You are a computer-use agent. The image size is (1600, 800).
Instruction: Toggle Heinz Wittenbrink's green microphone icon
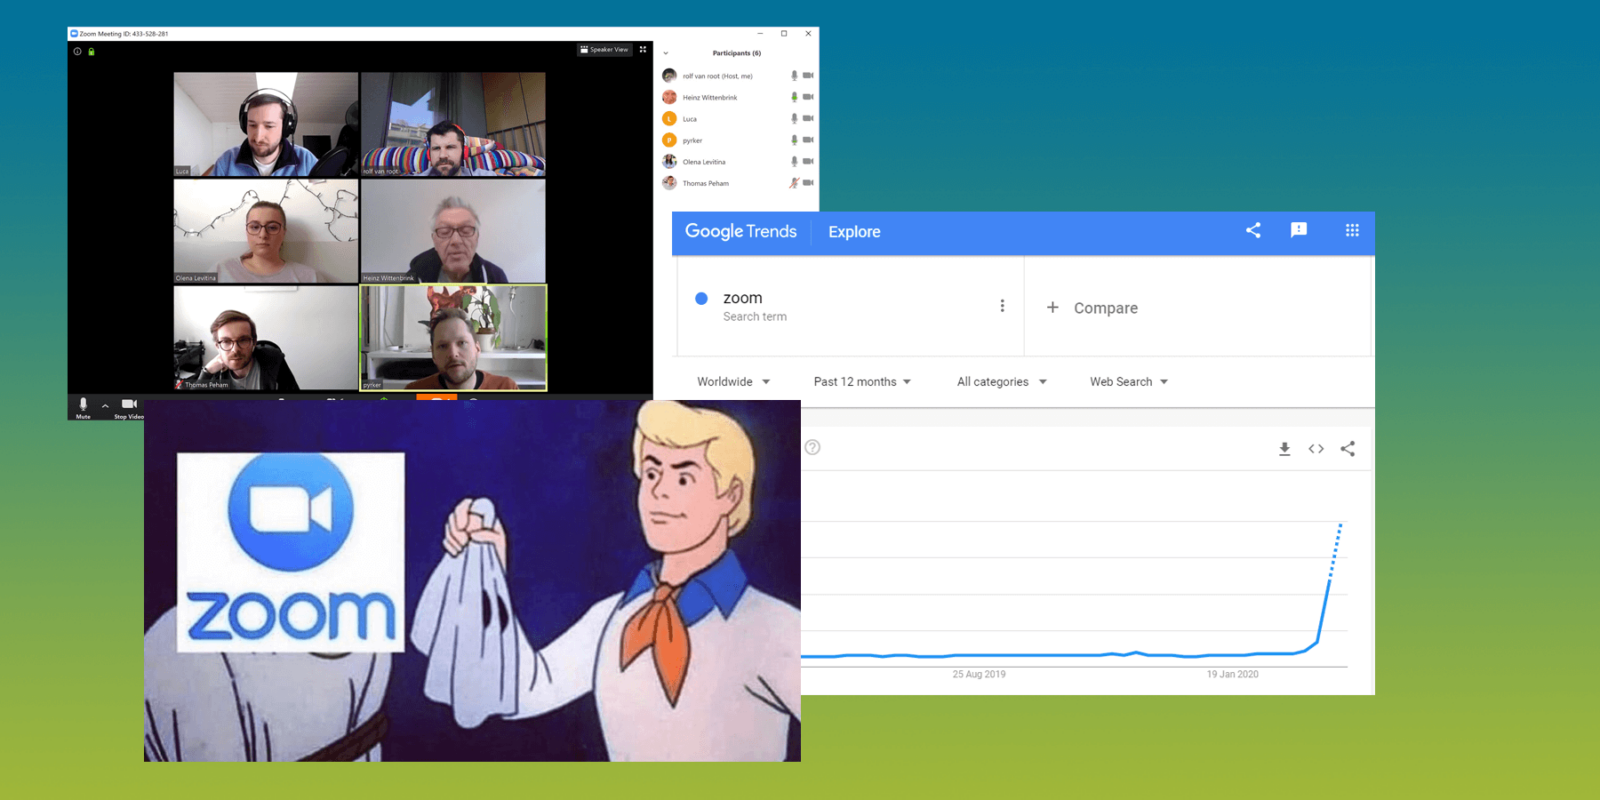click(x=794, y=97)
